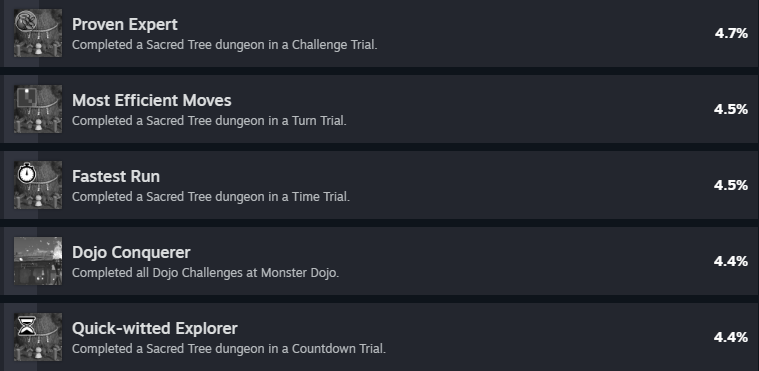Click the Turn Trial description text
Viewport: 759px width, 371px height.
pos(210,121)
